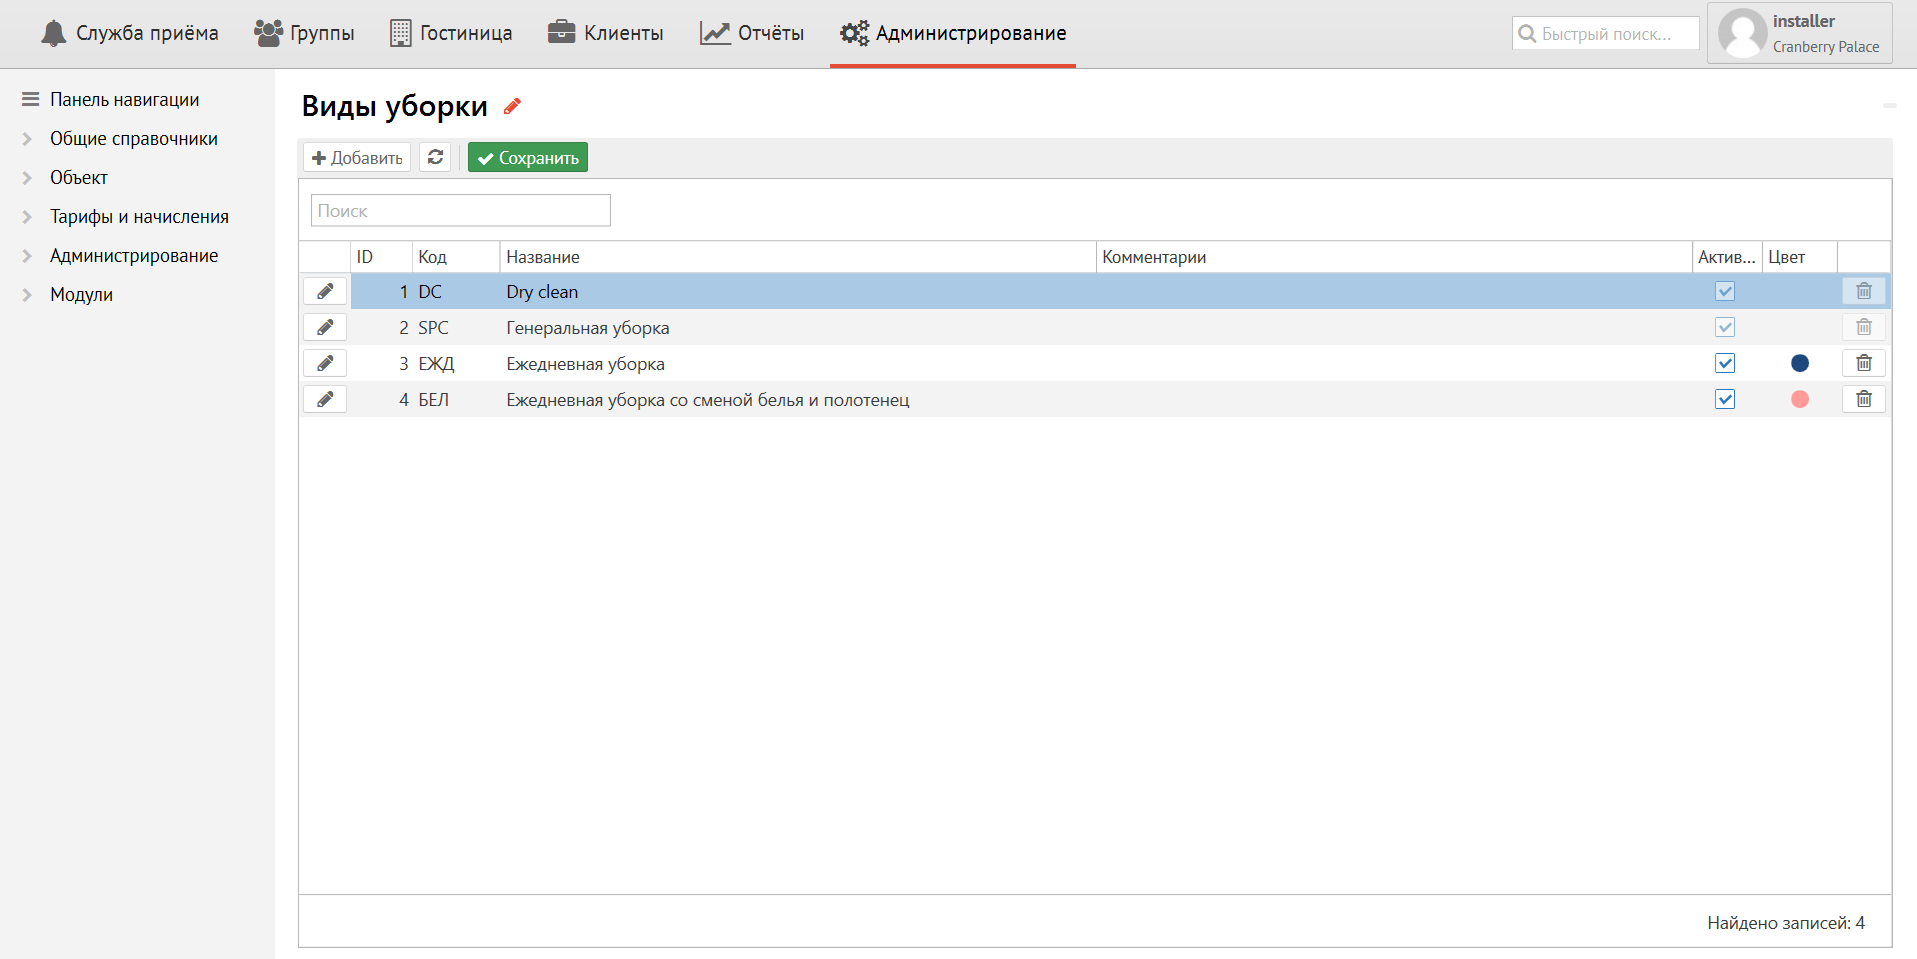
Task: Toggle Active checkbox on the БЕЛ row
Action: click(x=1724, y=399)
